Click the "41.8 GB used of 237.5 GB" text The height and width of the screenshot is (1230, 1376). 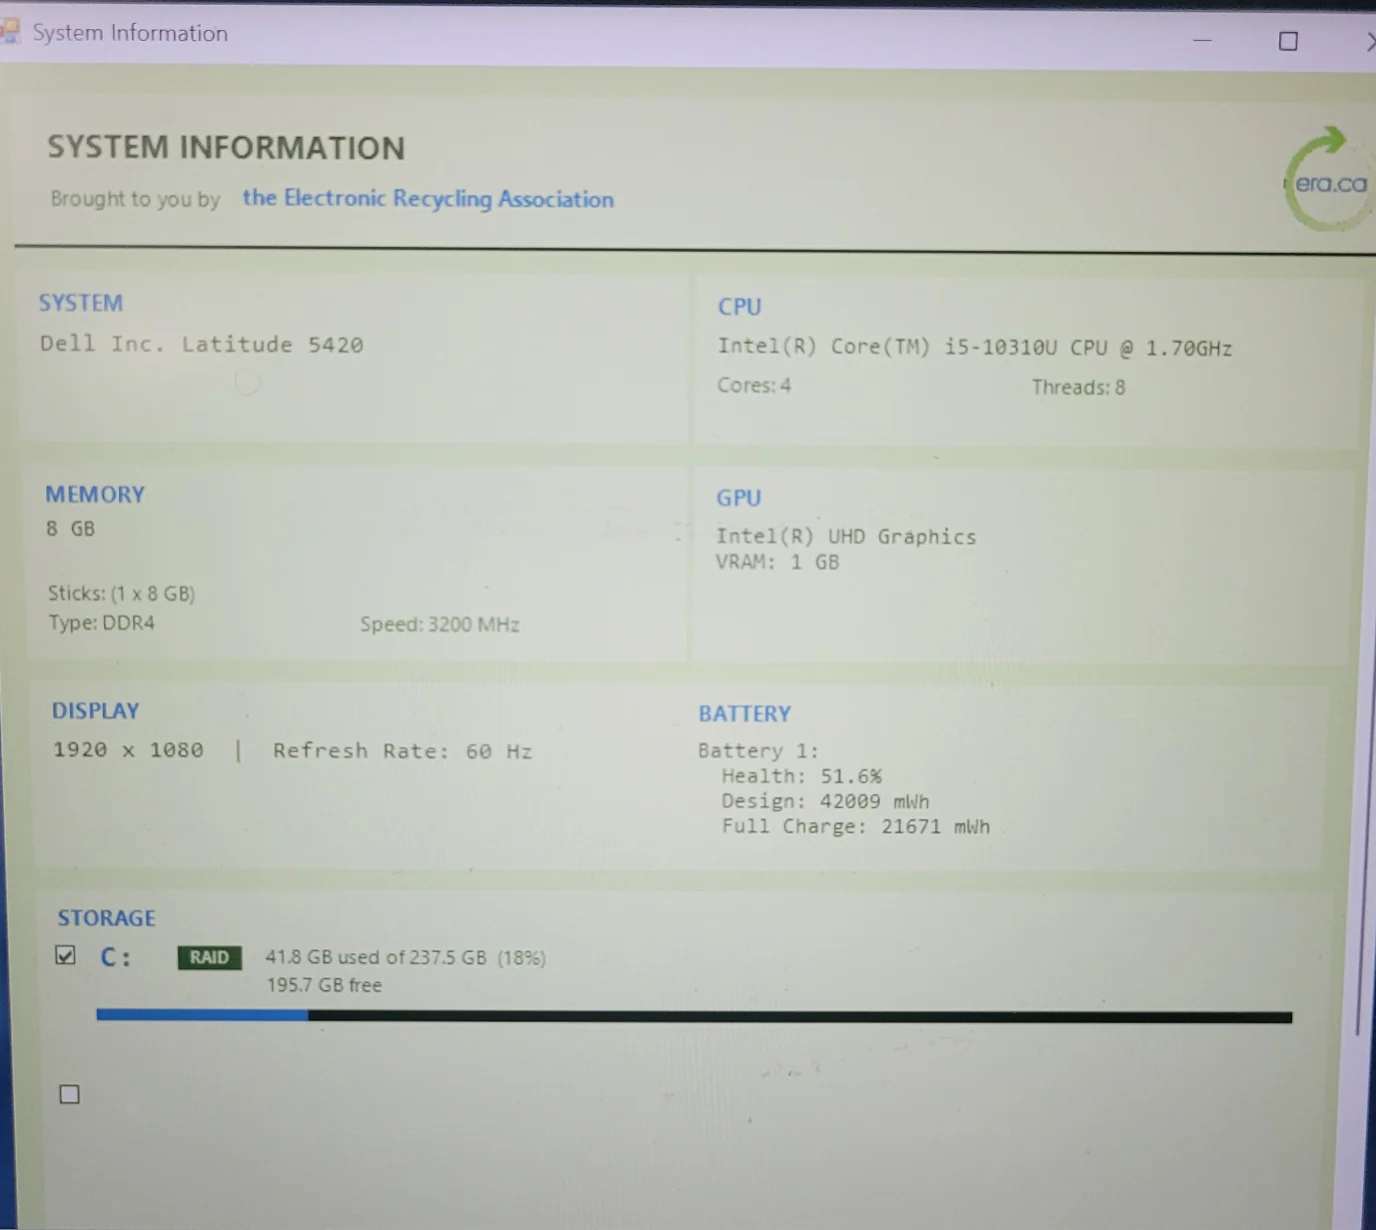376,957
